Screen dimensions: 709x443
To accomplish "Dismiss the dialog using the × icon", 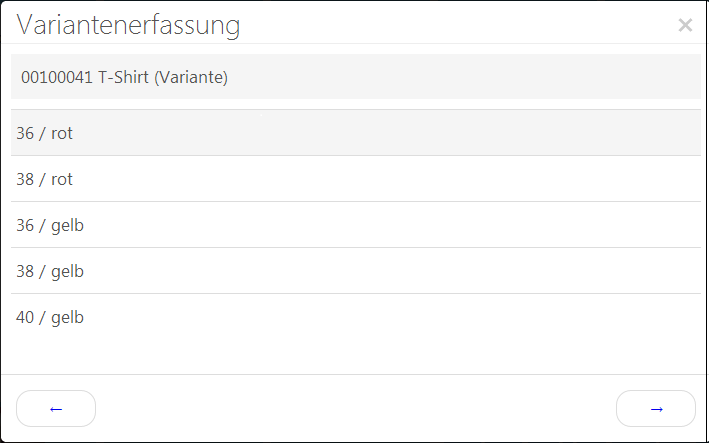I will pos(685,25).
